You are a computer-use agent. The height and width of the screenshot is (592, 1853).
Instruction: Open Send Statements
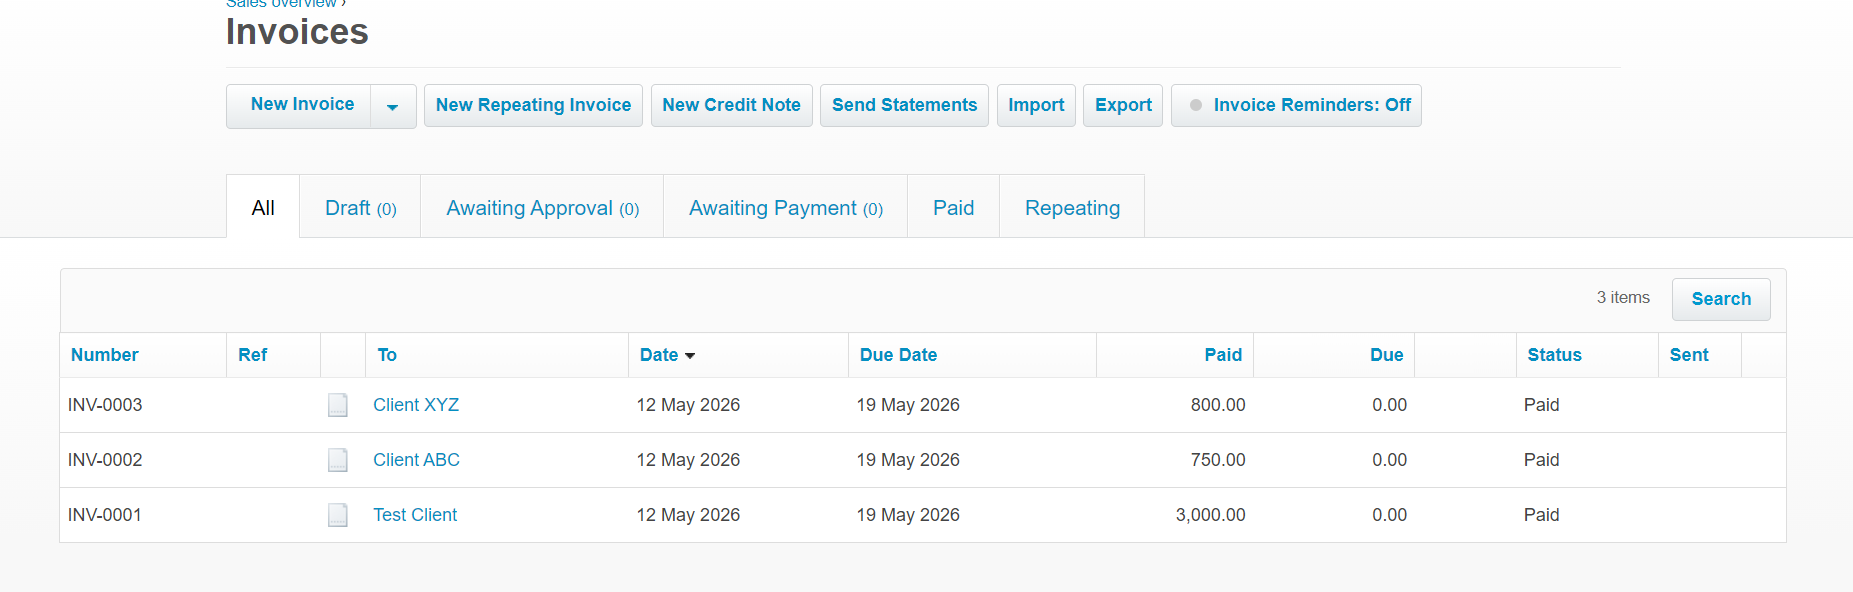coord(904,105)
